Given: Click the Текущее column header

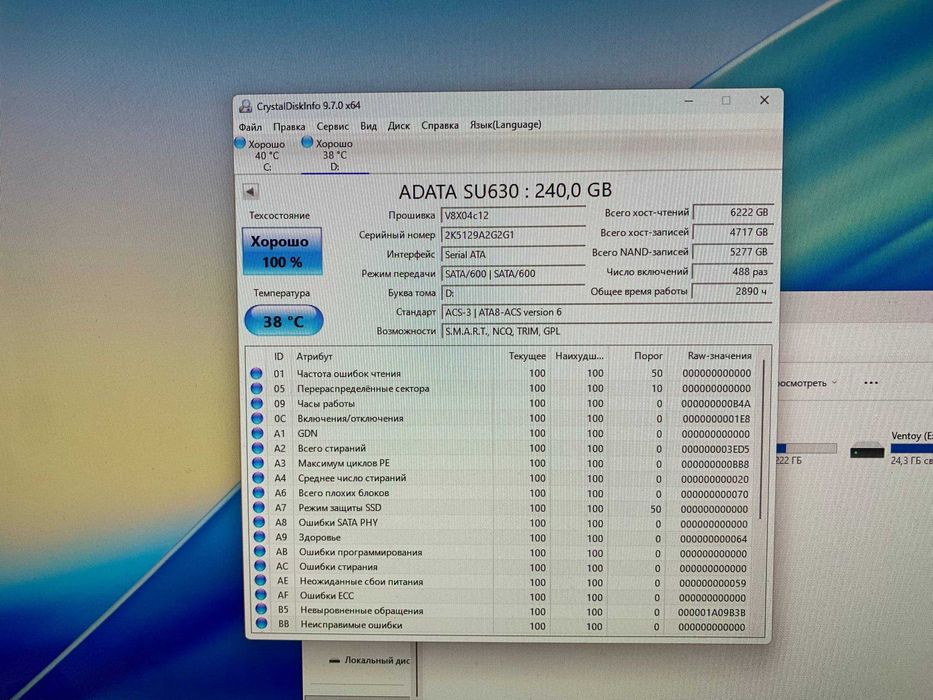Looking at the screenshot, I should [527, 356].
